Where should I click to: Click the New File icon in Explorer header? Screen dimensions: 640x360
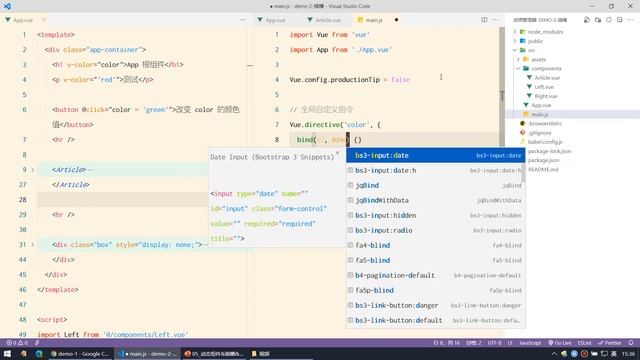click(587, 20)
